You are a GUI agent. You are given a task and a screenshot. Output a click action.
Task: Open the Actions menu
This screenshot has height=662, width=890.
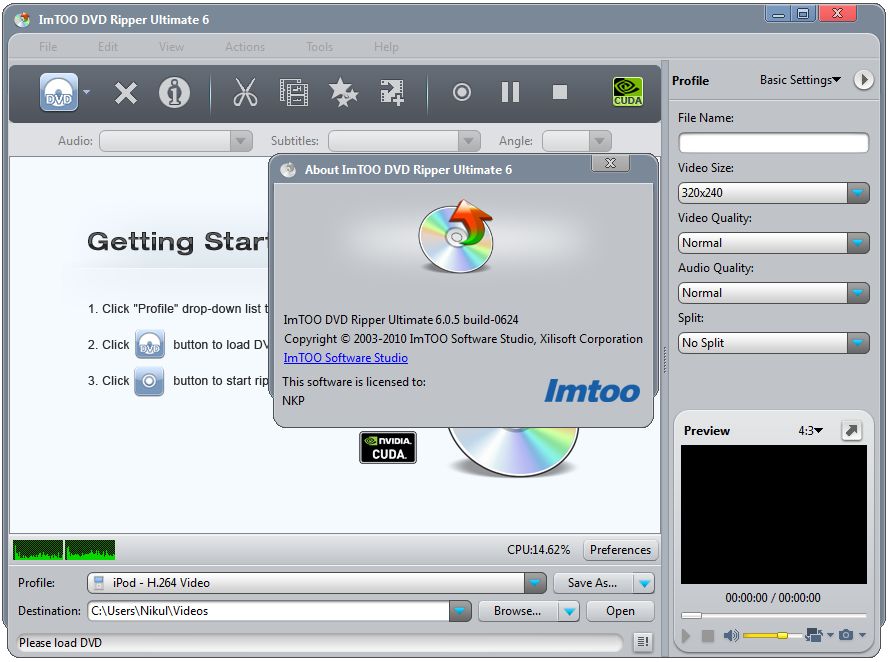245,47
